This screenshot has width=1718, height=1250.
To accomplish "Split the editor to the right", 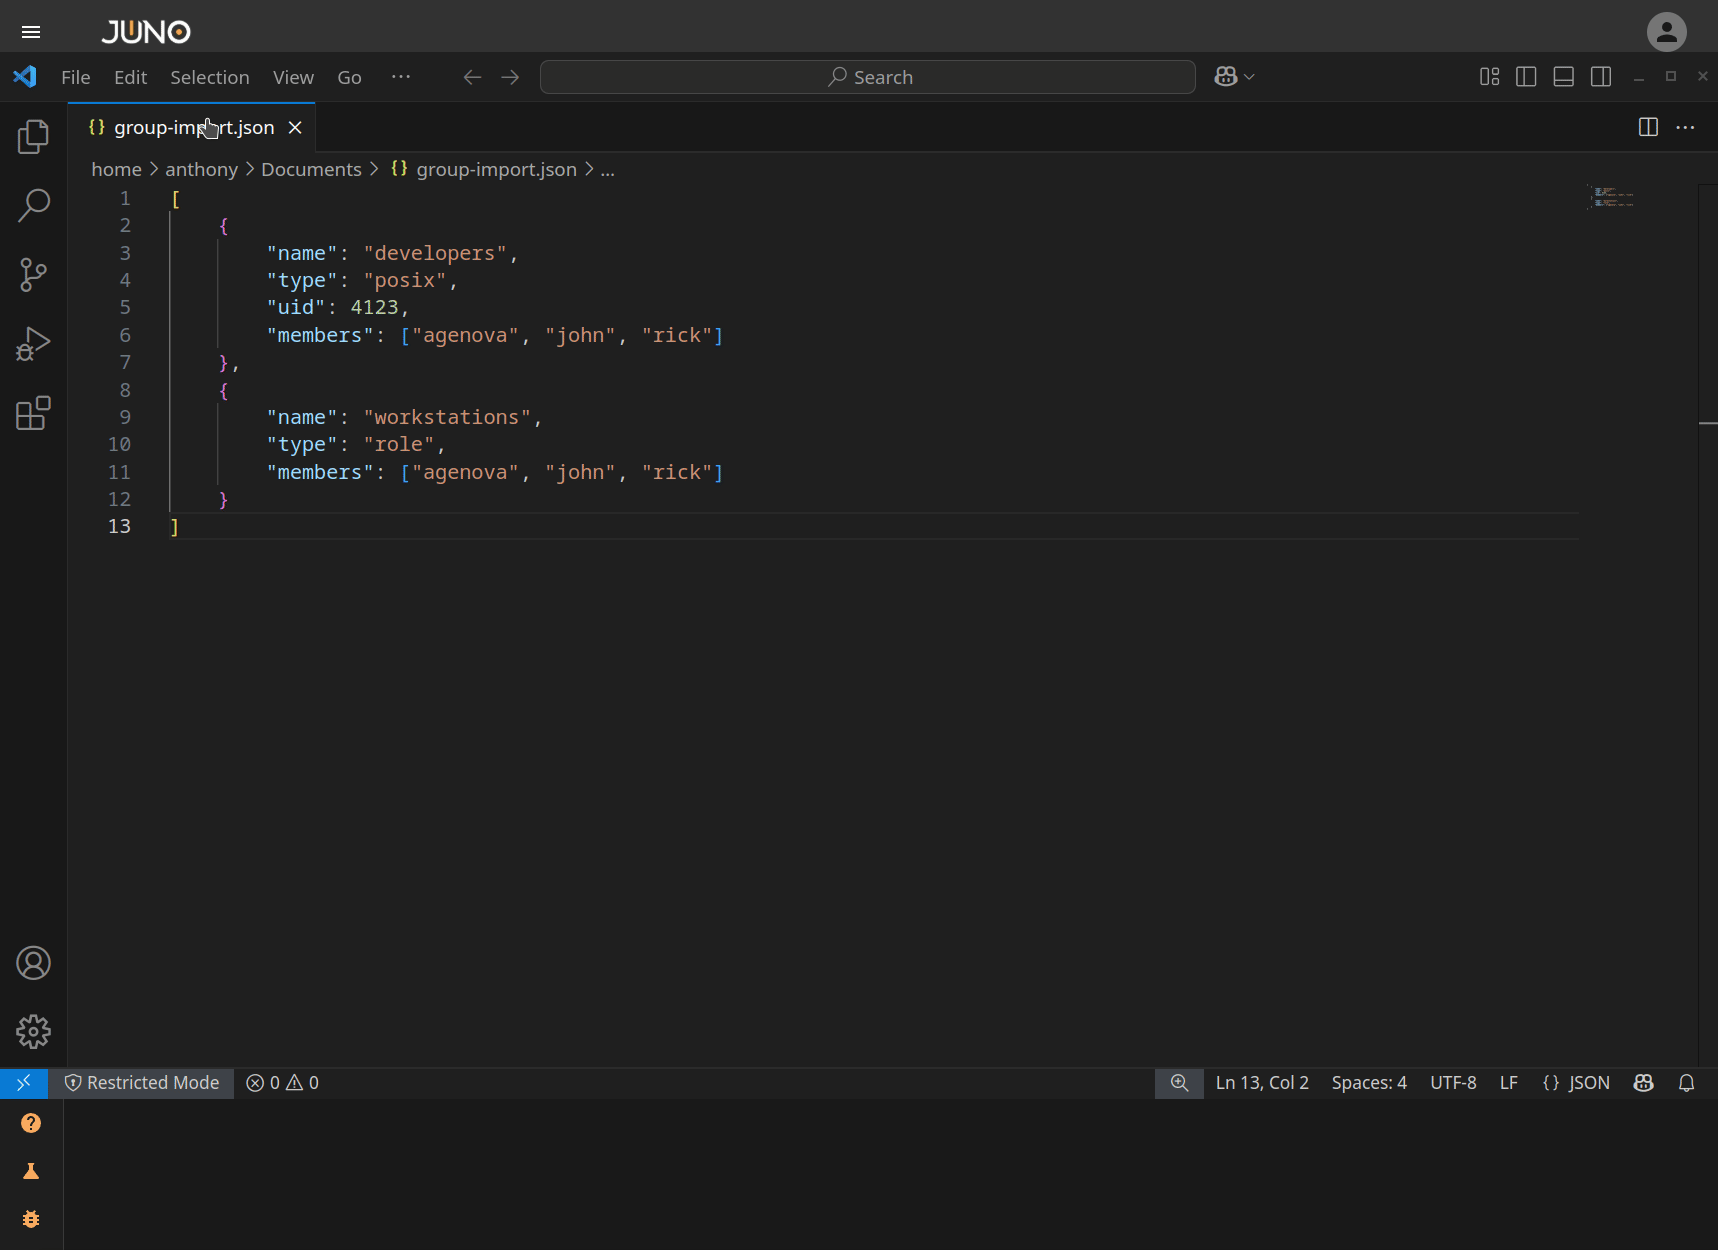I will 1648,127.
